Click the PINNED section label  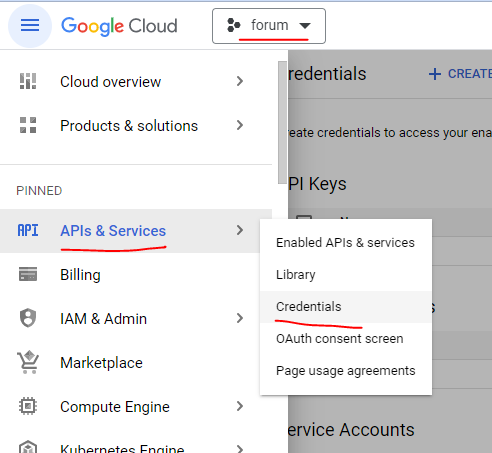(39, 191)
